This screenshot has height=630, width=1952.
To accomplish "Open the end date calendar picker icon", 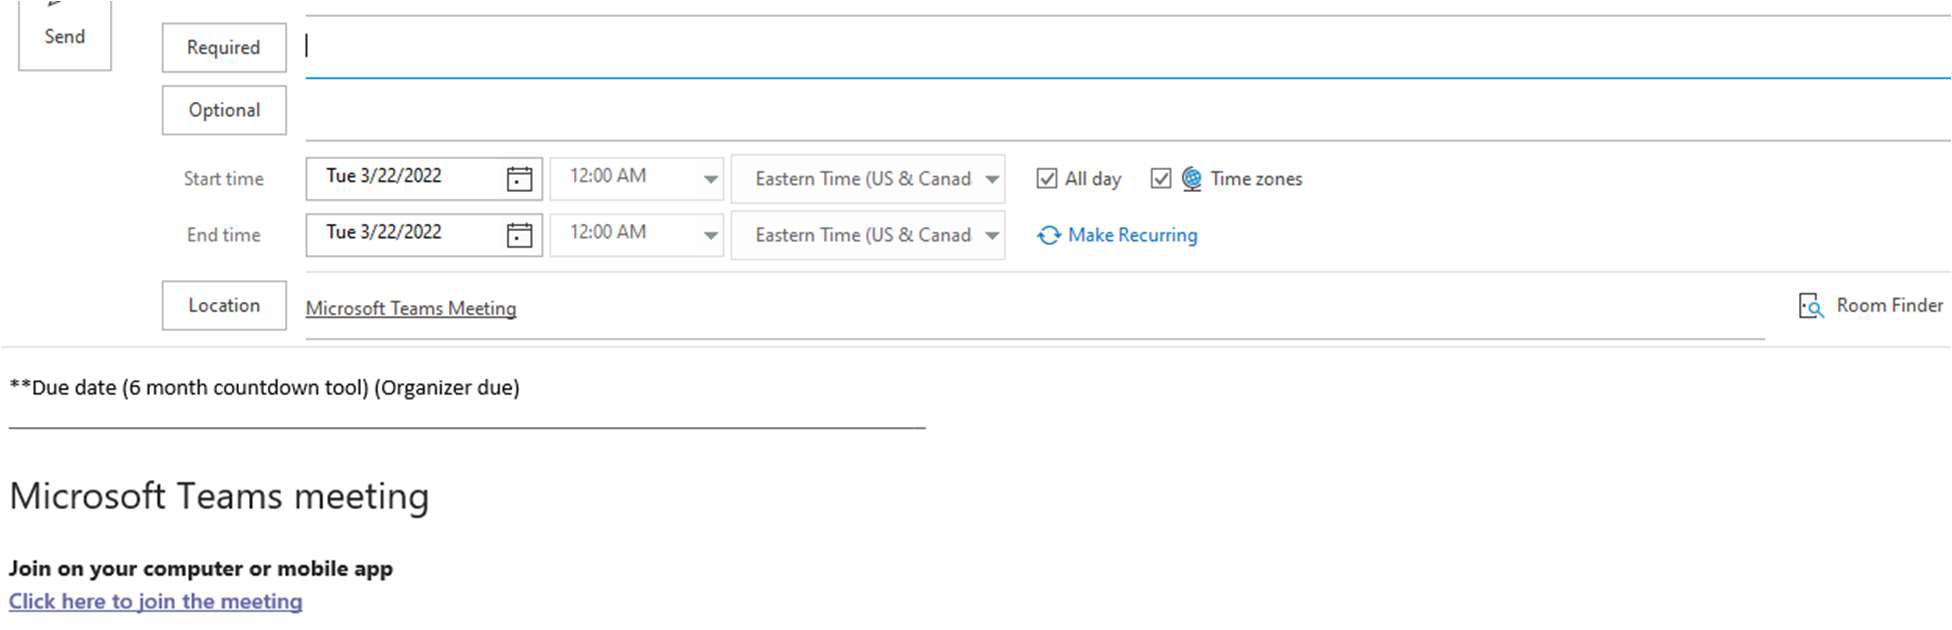I will 519,235.
